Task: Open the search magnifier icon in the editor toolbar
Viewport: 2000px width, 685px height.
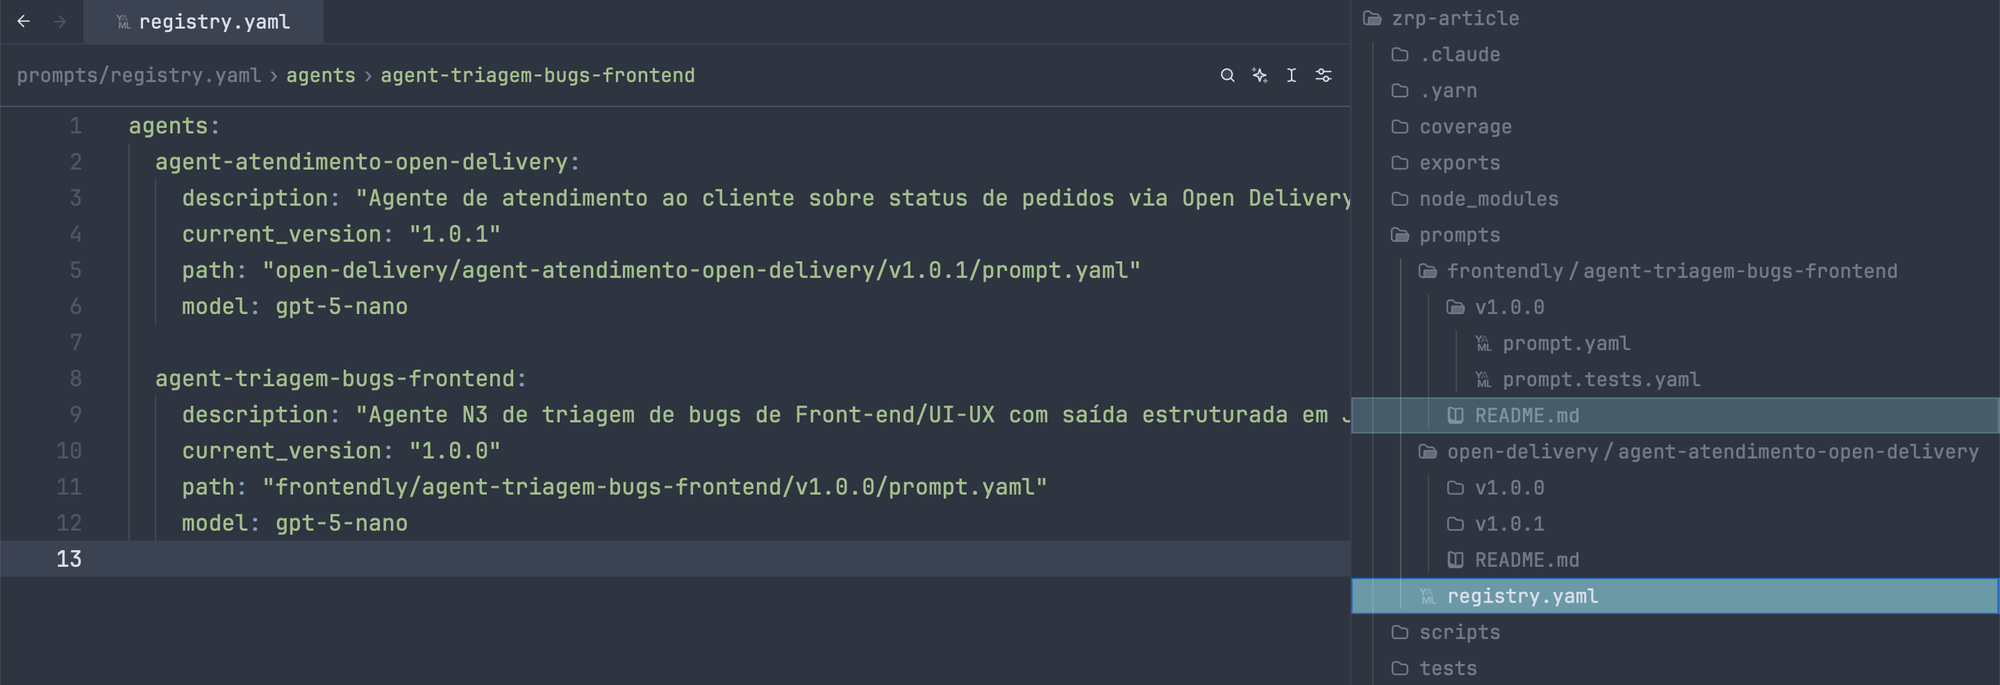Action: pos(1227,75)
